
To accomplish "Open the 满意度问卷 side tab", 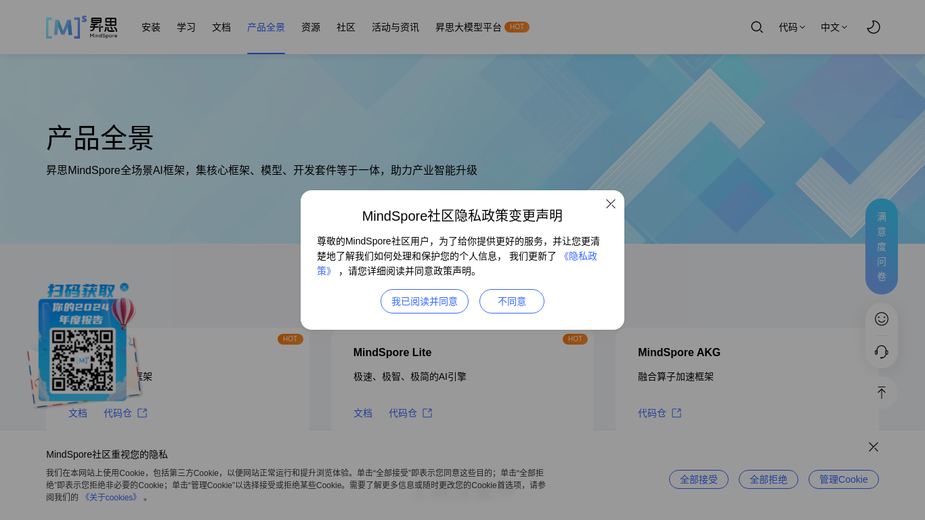I will (x=881, y=247).
